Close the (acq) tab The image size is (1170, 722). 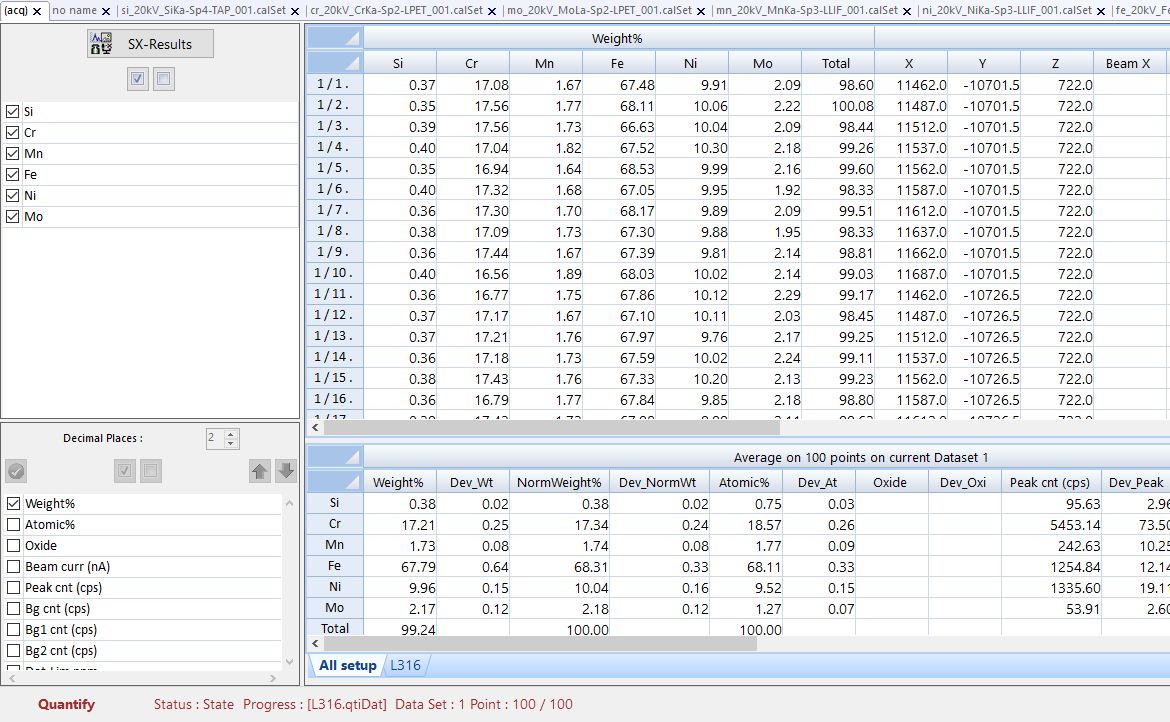[x=37, y=11]
